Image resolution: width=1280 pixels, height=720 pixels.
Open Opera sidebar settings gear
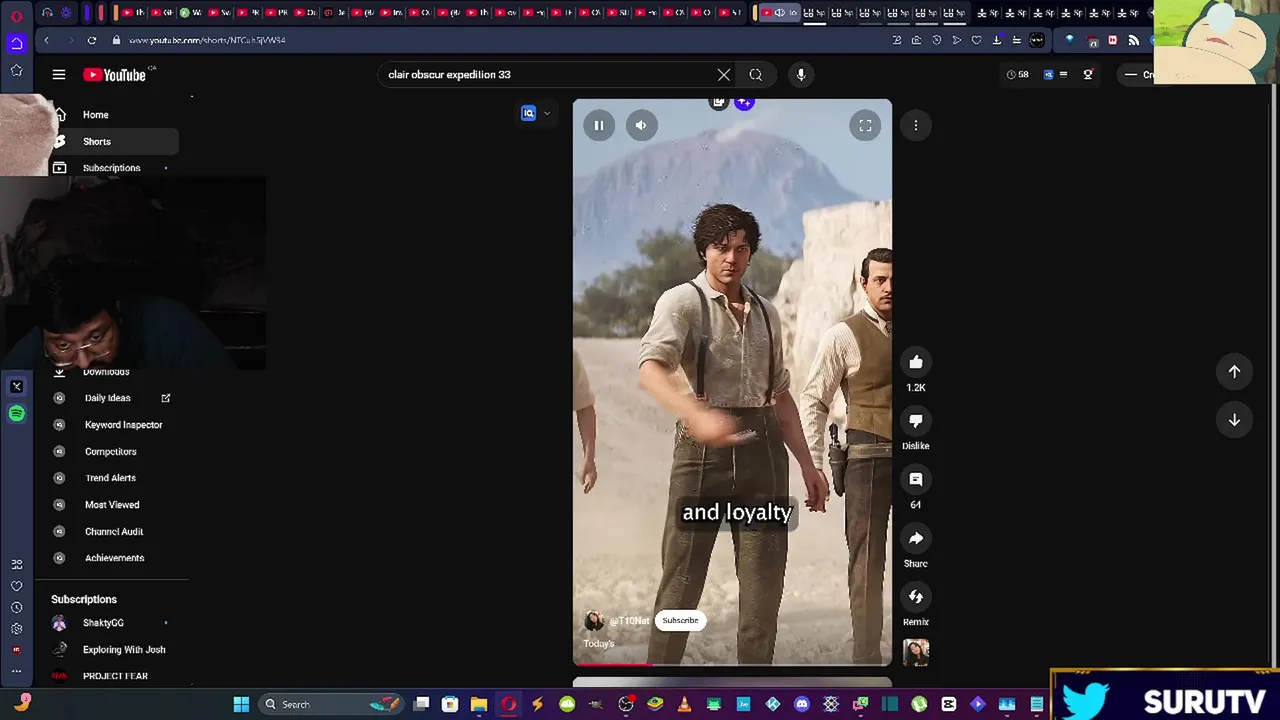coord(16,628)
